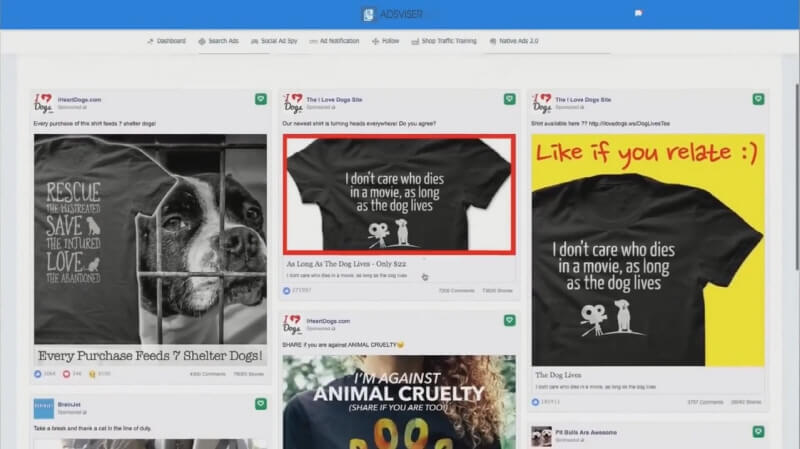Viewport: 800px width, 449px height.
Task: Open Pit Bulls Are Awesome page name
Action: click(586, 433)
